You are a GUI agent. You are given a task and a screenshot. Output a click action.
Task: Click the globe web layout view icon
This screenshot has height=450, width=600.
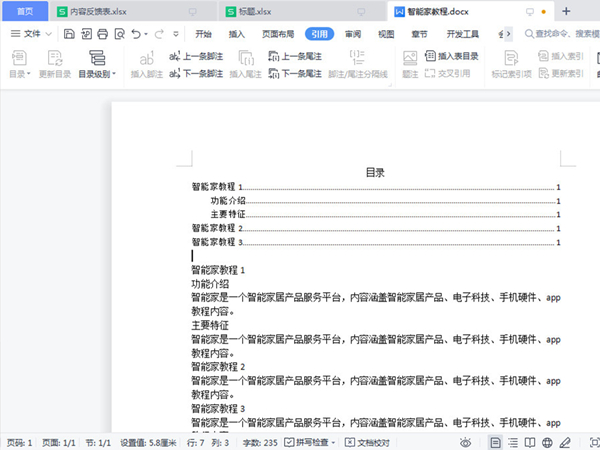tap(547, 442)
